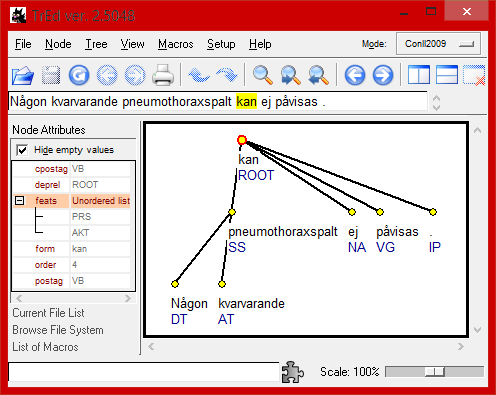The image size is (496, 395).
Task: Collapse the feats attribute list
Action: [x=20, y=201]
